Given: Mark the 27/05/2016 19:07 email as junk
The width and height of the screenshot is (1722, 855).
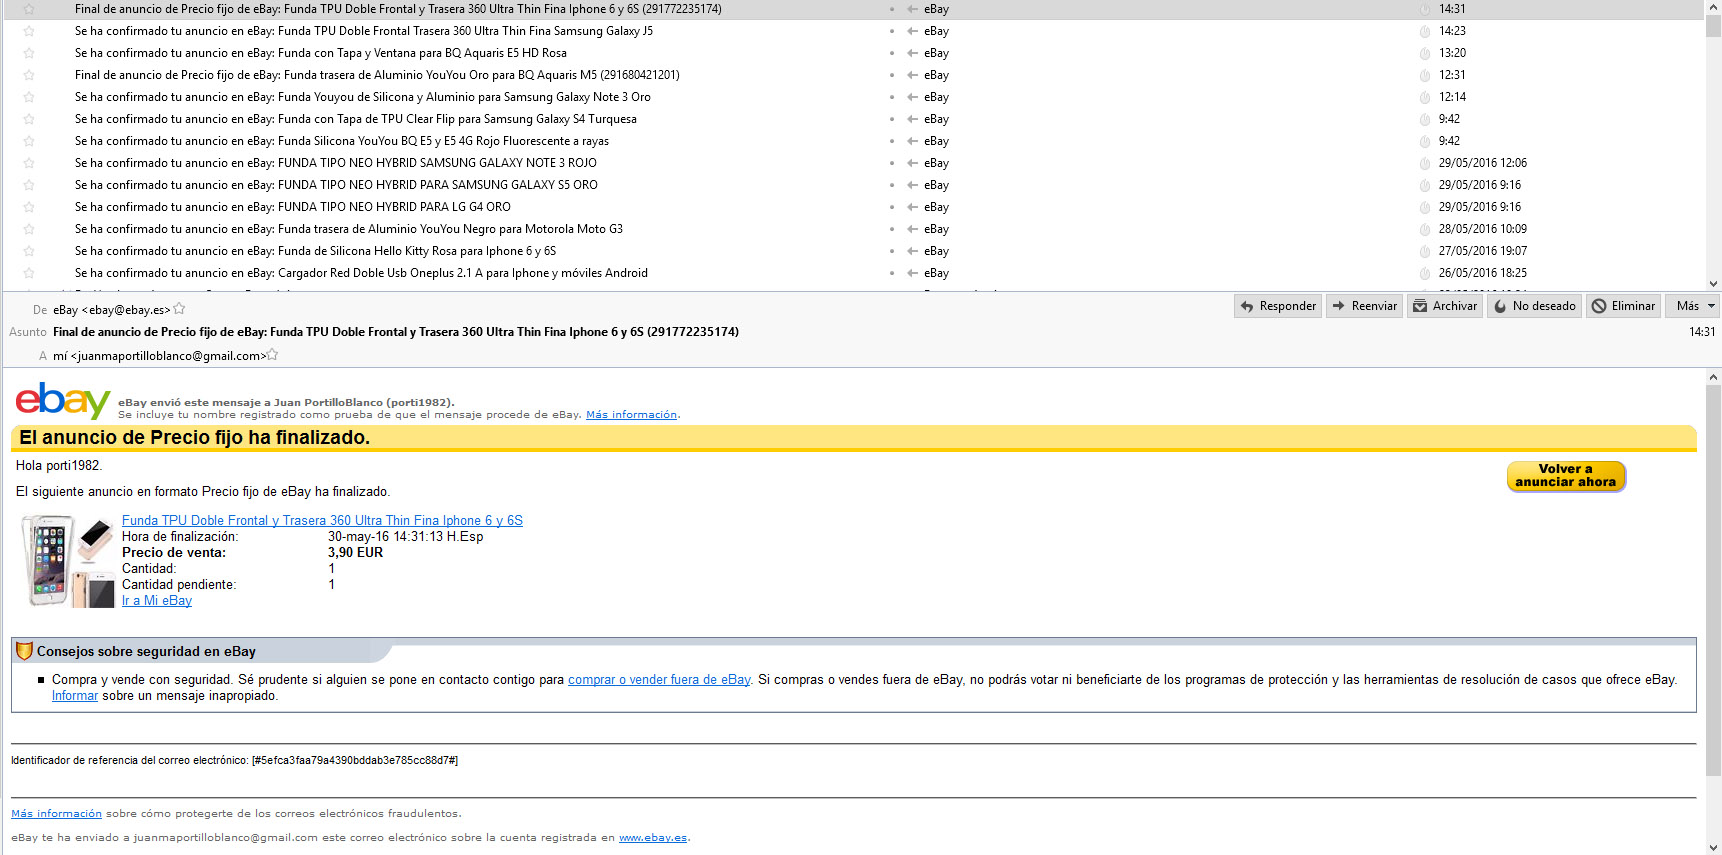Looking at the screenshot, I should [1425, 251].
